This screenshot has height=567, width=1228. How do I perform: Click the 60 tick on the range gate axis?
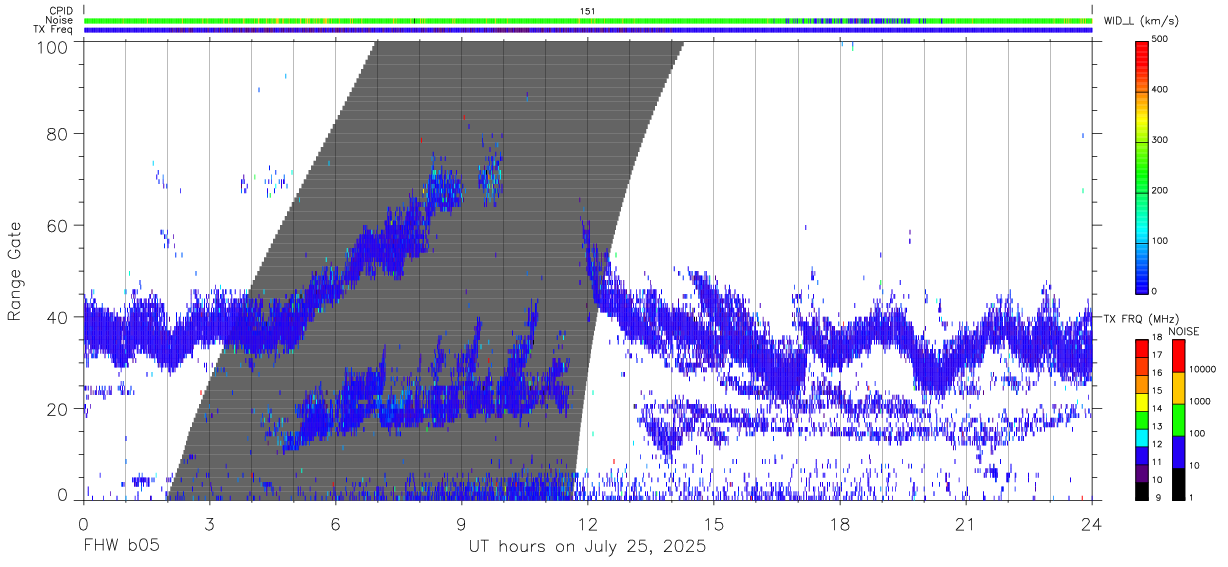(56, 226)
